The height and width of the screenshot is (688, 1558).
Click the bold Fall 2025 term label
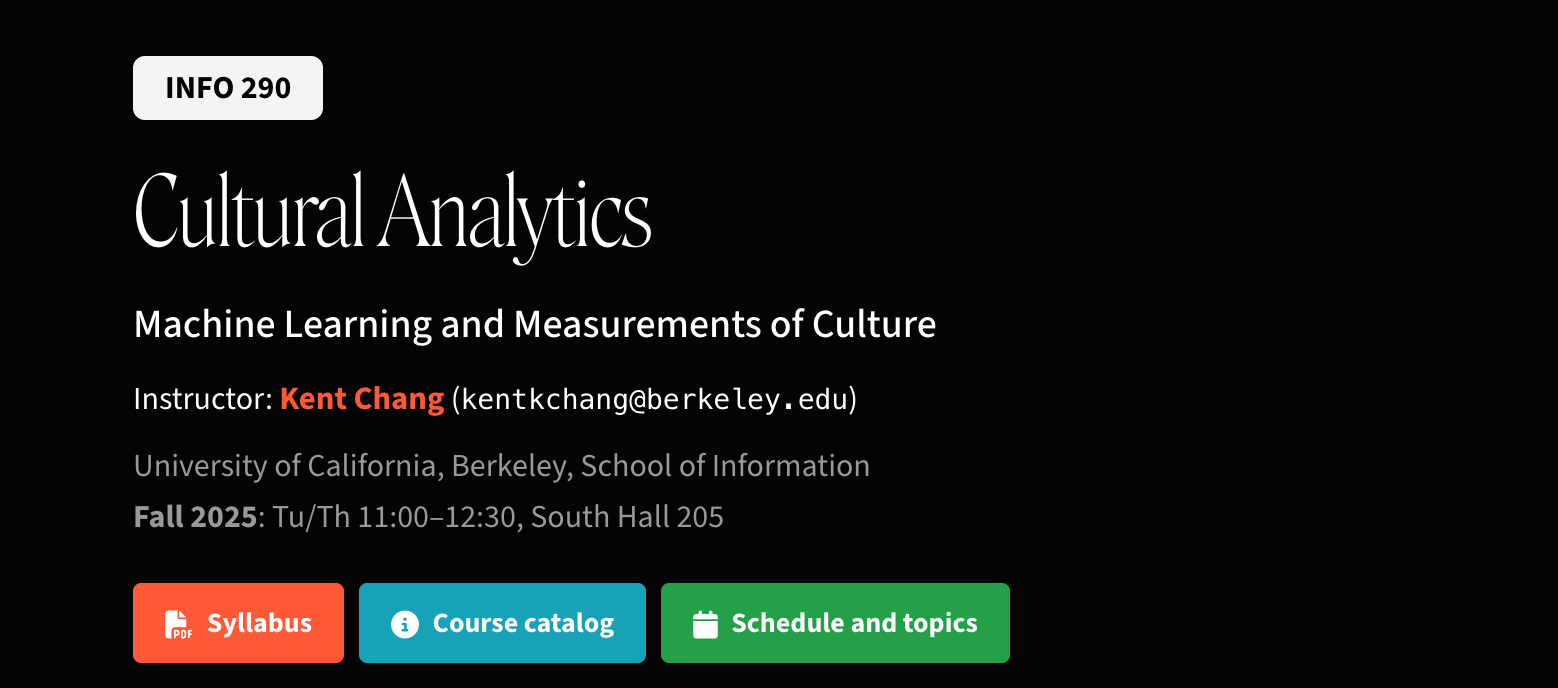[x=195, y=517]
